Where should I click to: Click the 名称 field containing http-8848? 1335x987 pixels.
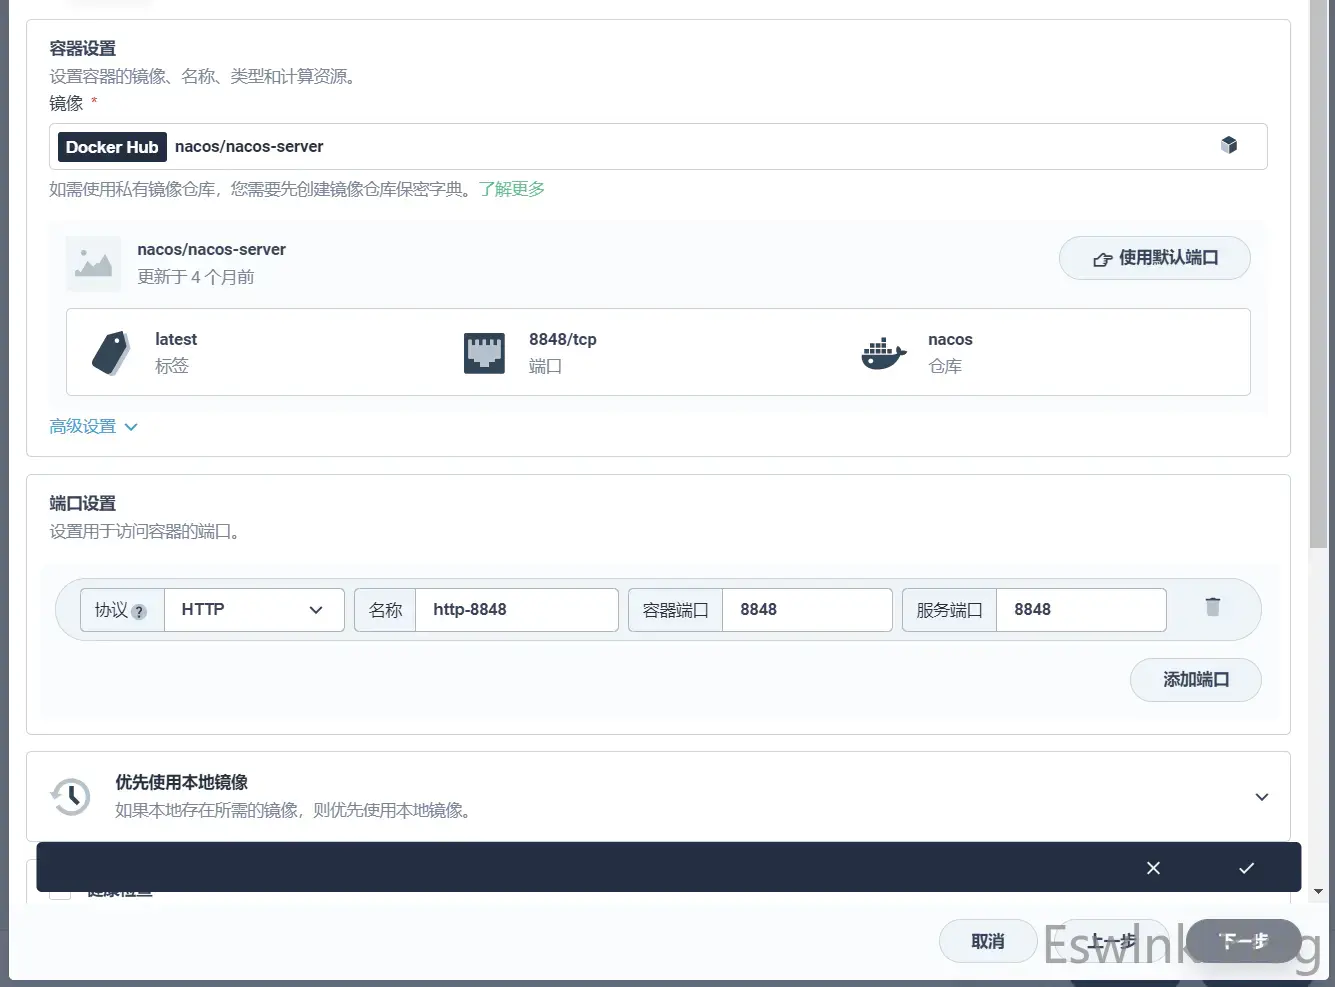(516, 610)
